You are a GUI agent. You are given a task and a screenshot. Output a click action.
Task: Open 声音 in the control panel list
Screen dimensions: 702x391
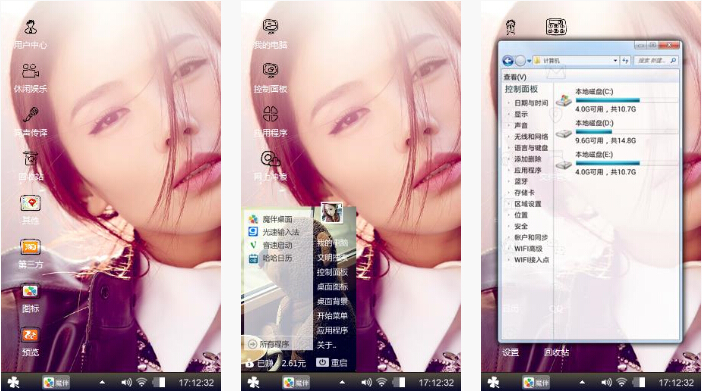pyautogui.click(x=521, y=125)
